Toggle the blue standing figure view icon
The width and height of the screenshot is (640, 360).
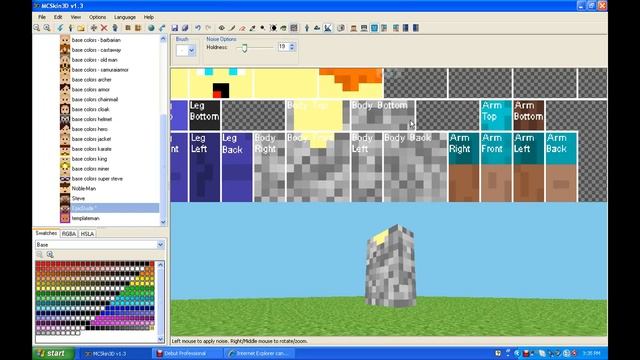tap(307, 28)
